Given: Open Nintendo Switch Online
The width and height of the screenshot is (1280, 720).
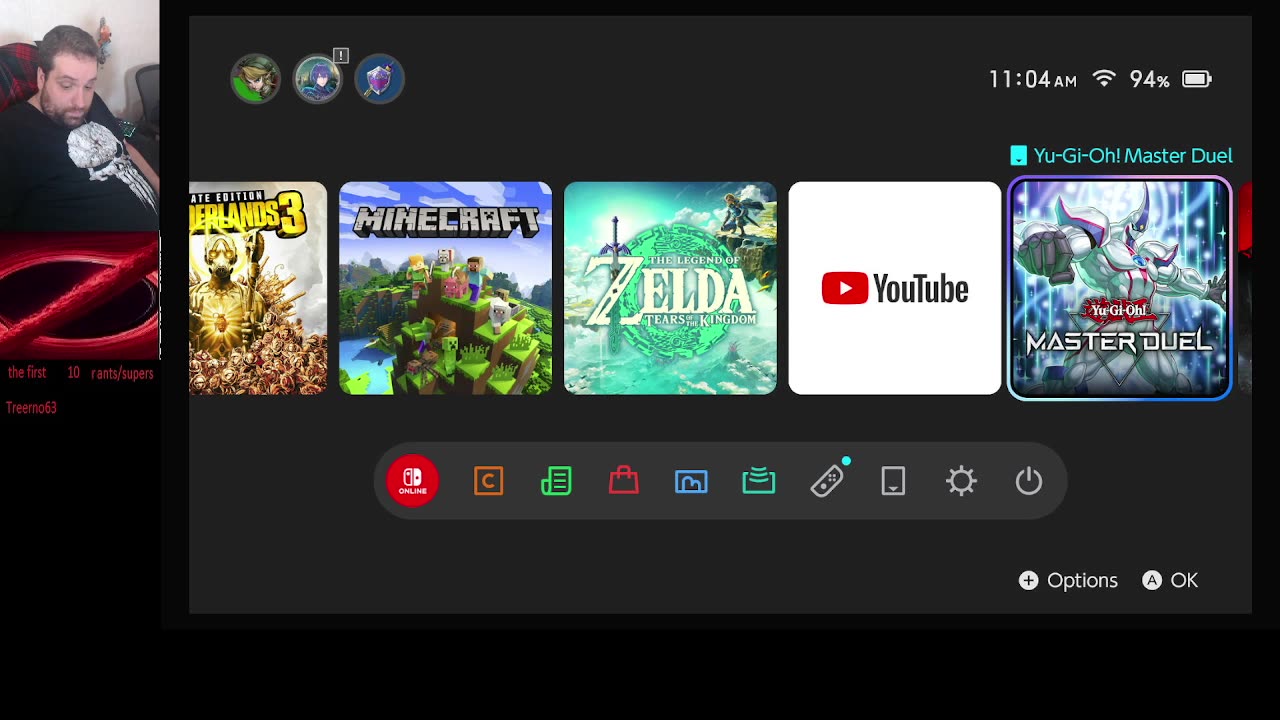Looking at the screenshot, I should click(x=413, y=481).
